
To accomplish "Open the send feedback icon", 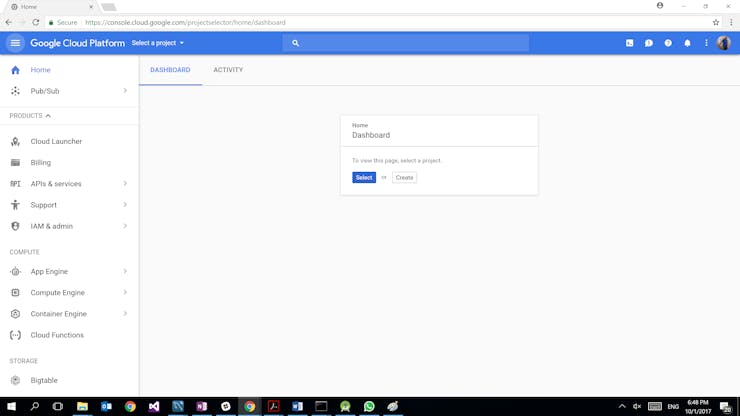I will [x=649, y=43].
